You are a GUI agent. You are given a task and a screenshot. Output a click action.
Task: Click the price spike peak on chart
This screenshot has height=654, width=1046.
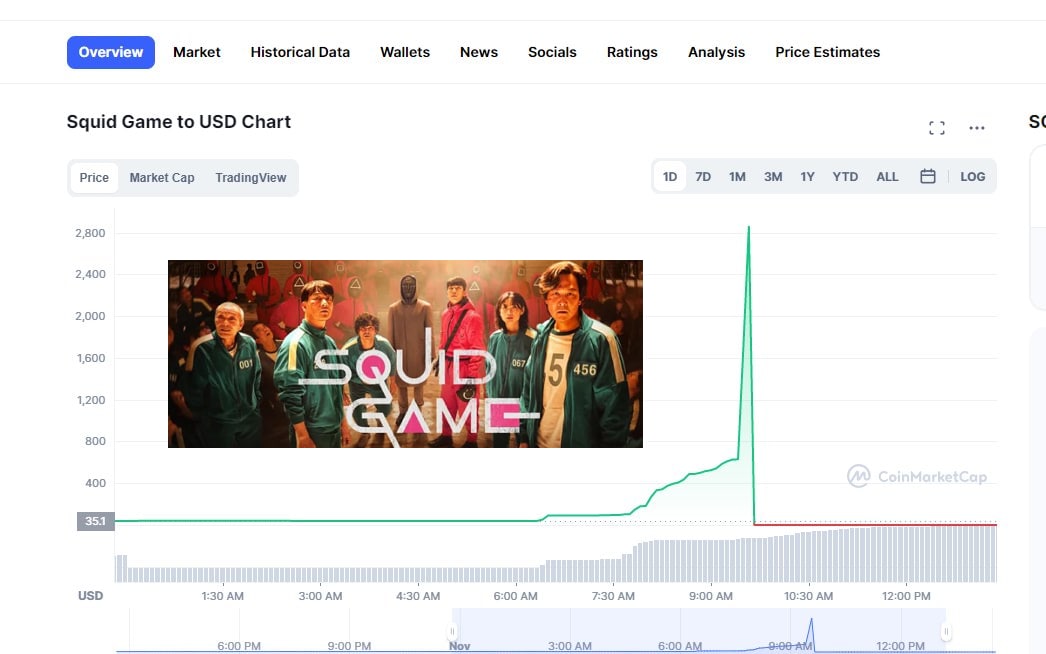pyautogui.click(x=748, y=228)
